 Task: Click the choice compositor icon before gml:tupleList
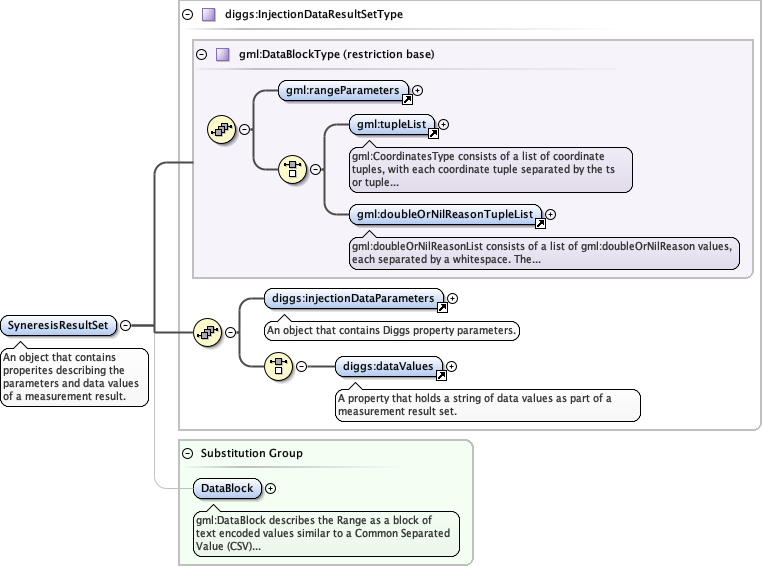[x=292, y=168]
